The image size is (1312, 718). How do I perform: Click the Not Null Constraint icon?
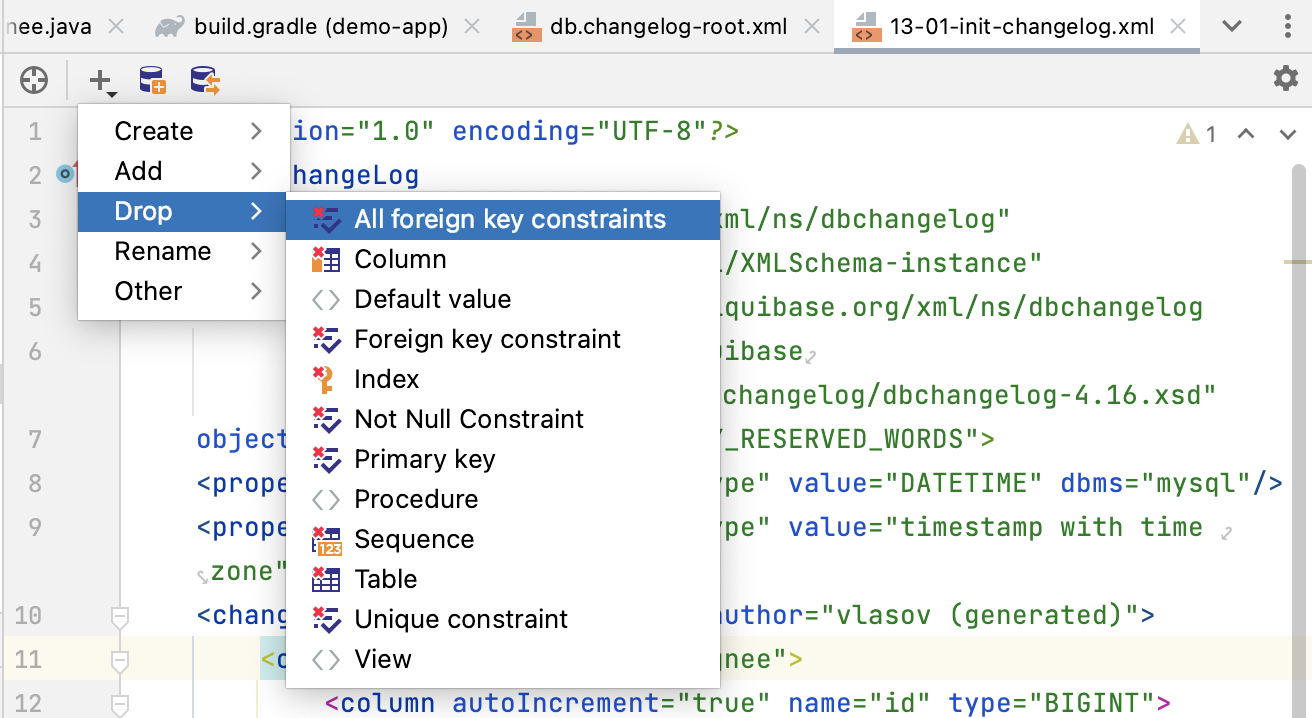pos(326,419)
